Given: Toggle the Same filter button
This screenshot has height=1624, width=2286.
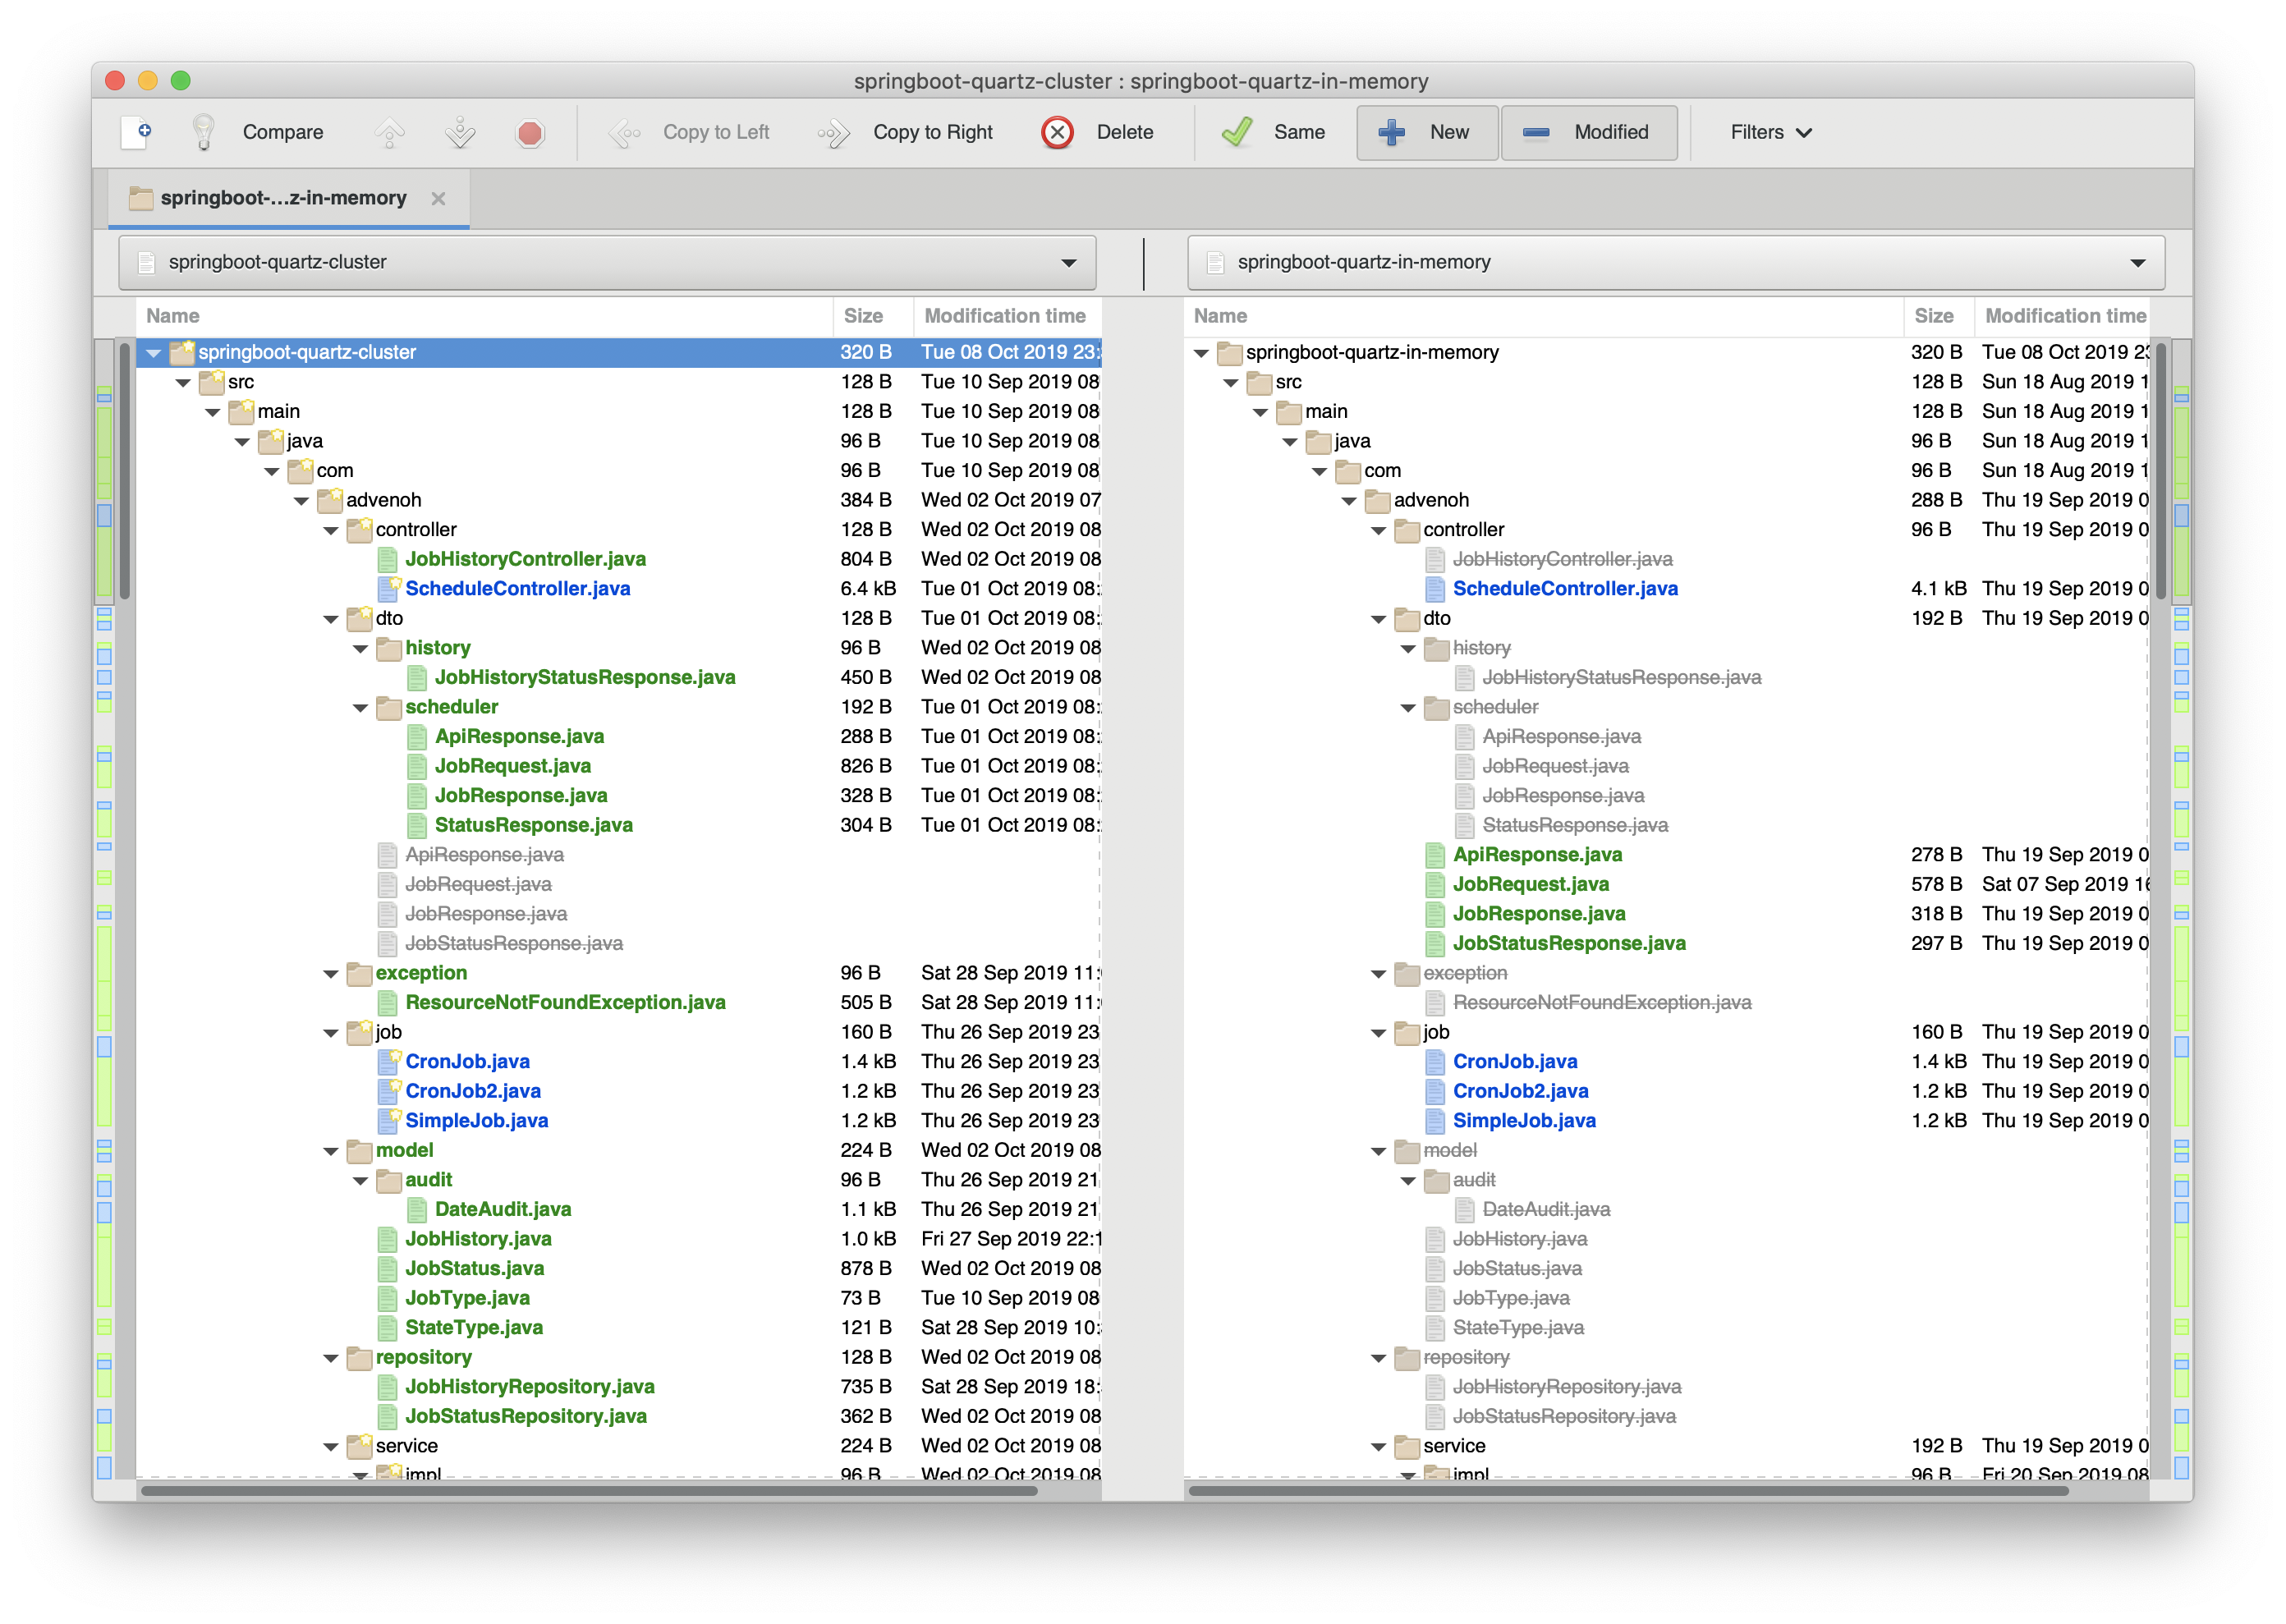Looking at the screenshot, I should pos(1274,132).
